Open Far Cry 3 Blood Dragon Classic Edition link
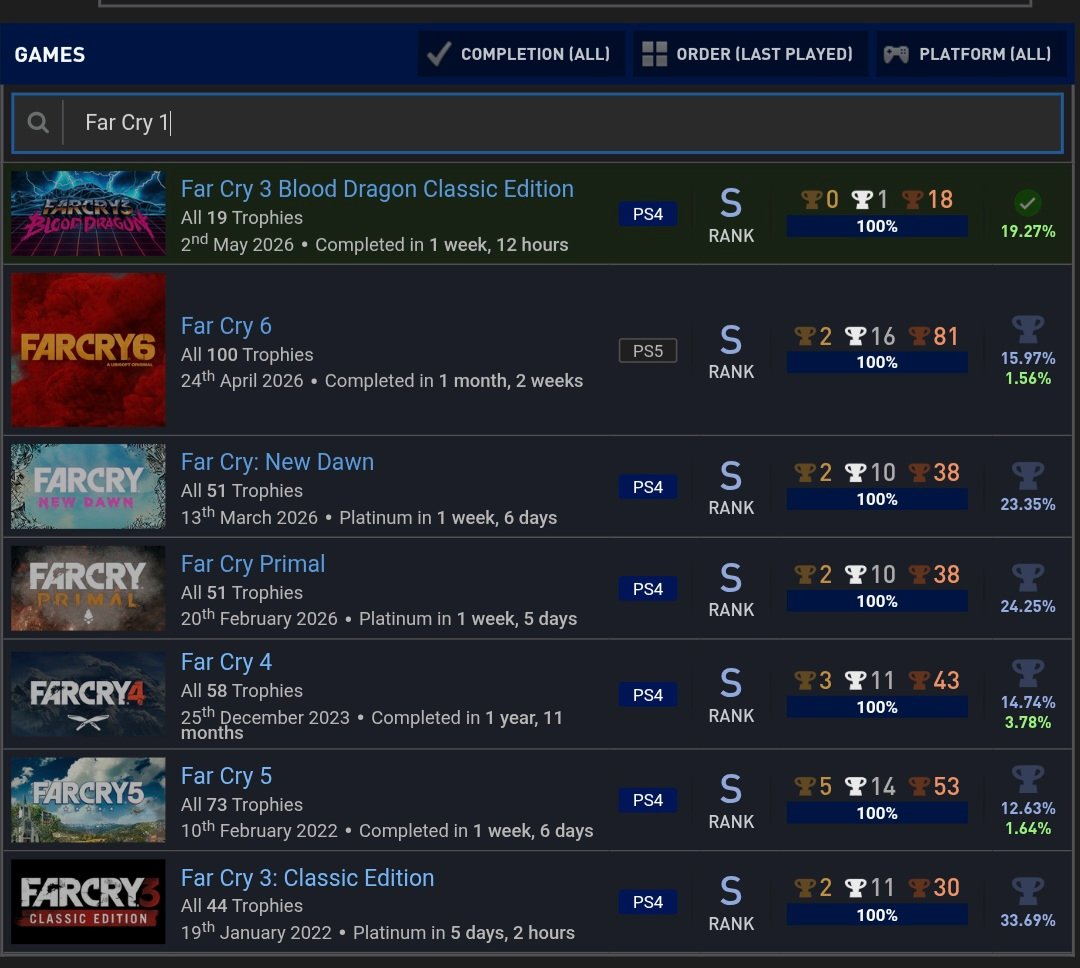Viewport: 1080px width, 968px height. (x=377, y=189)
